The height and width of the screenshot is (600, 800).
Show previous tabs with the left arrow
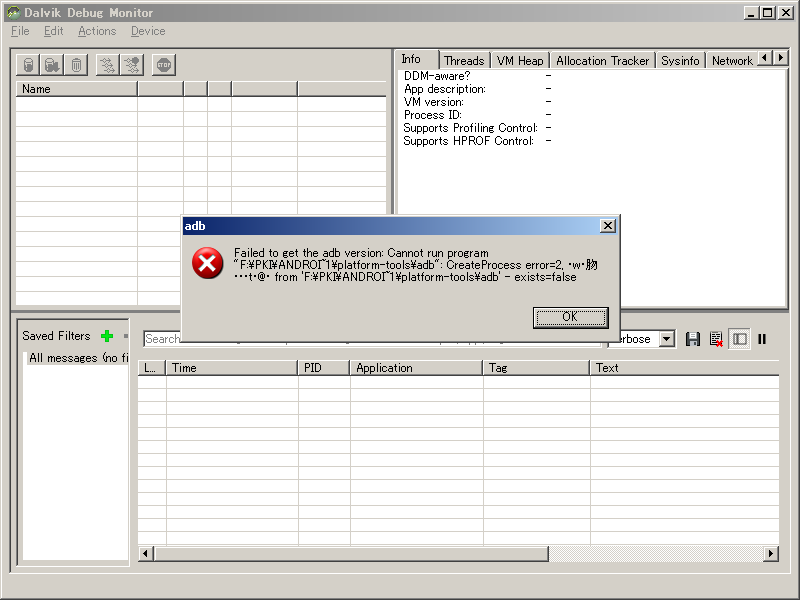pos(765,58)
